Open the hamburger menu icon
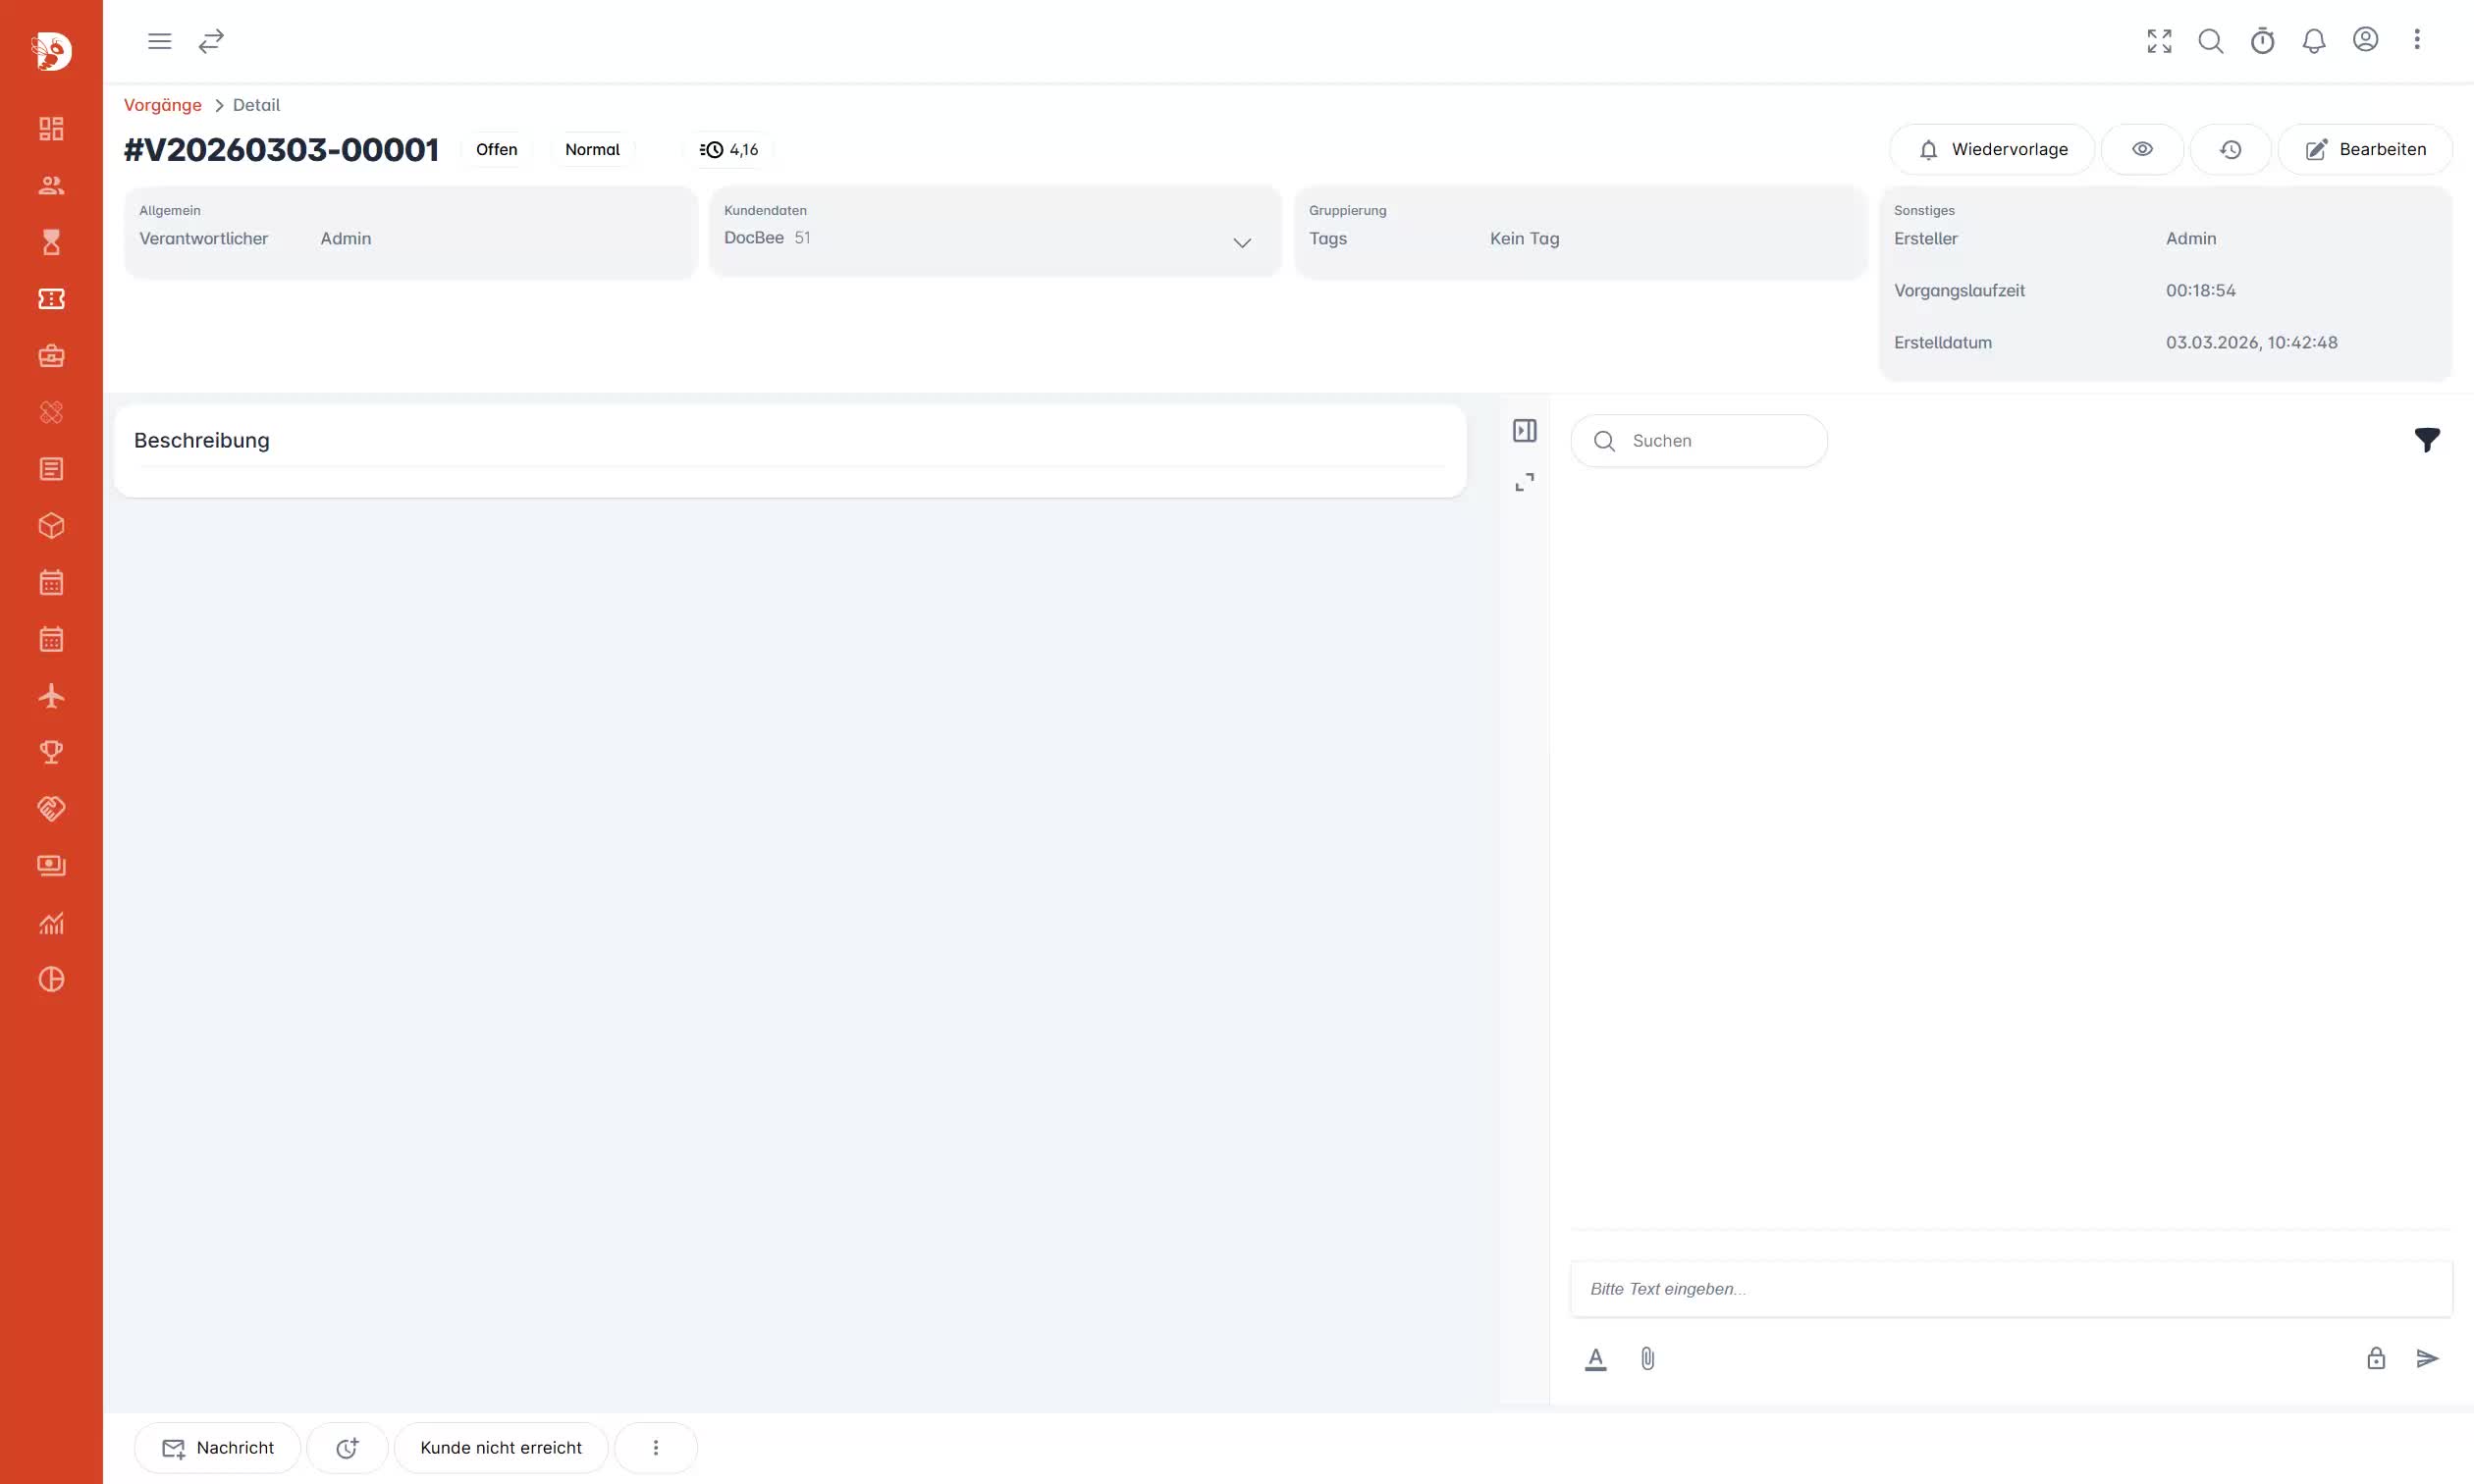Image resolution: width=2474 pixels, height=1484 pixels. (x=159, y=41)
